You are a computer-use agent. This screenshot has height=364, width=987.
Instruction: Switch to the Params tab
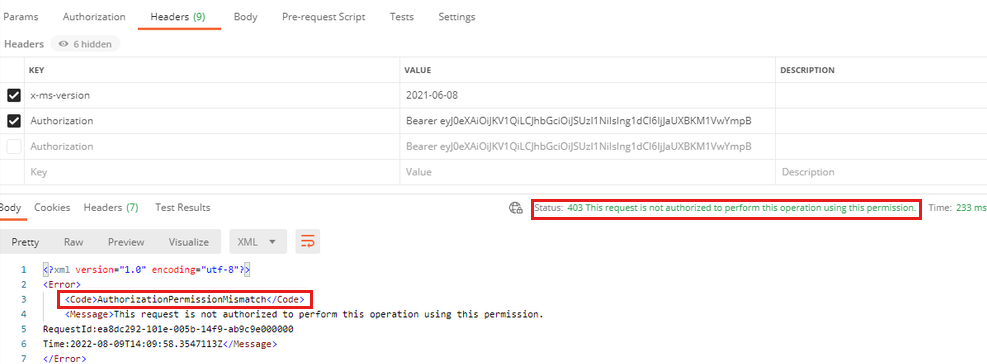click(x=21, y=17)
